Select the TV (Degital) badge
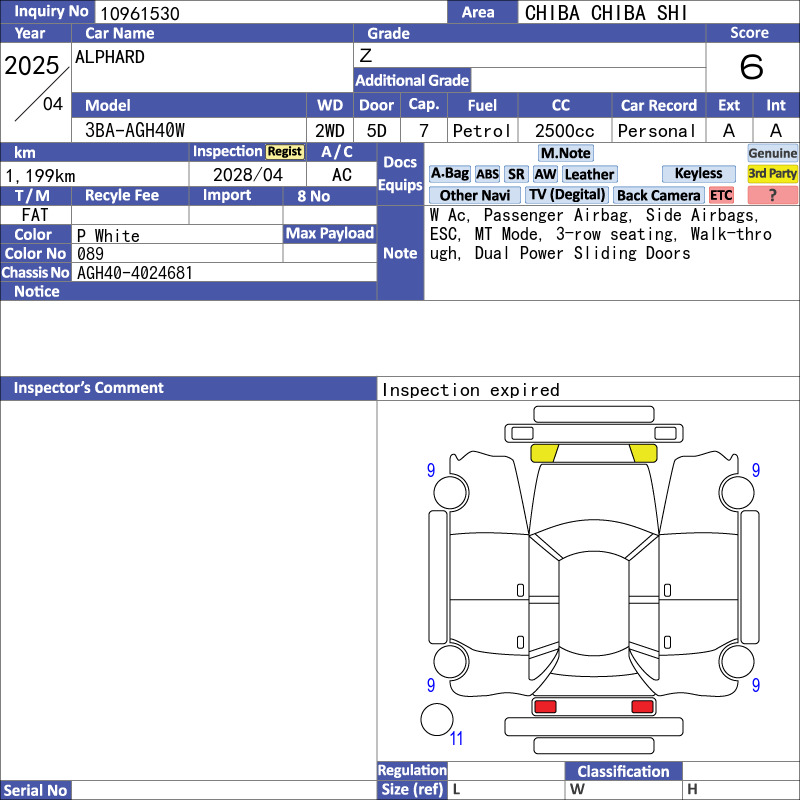This screenshot has width=800, height=800. click(567, 195)
